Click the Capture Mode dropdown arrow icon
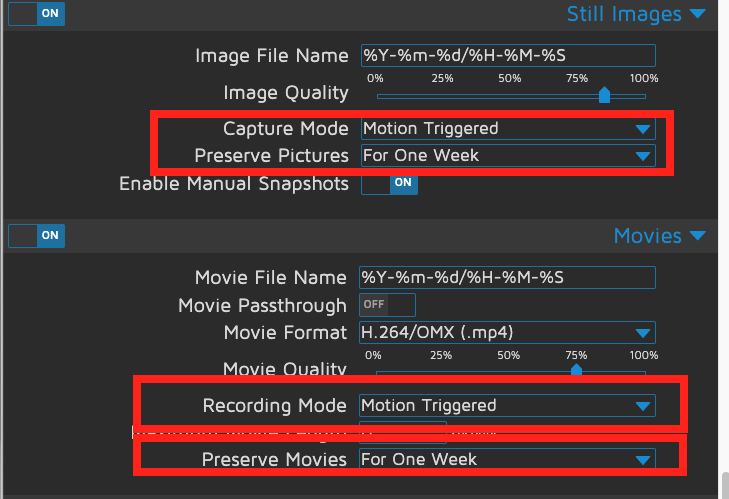The width and height of the screenshot is (729, 499). pos(642,129)
